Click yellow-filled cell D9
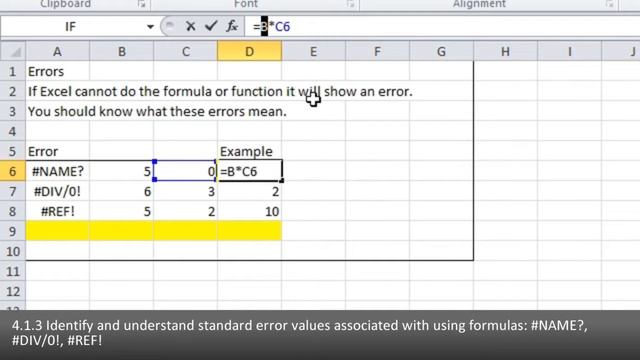Image resolution: width=640 pixels, height=360 pixels. (249, 231)
